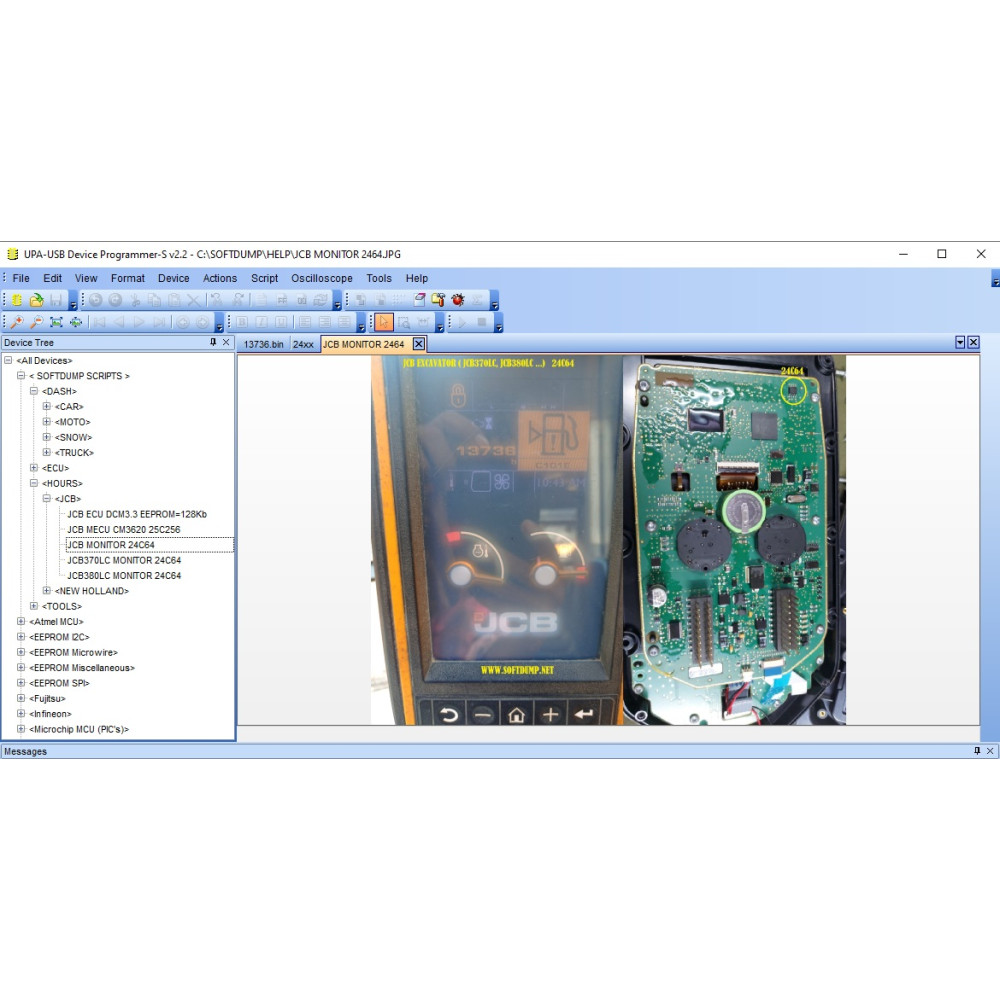Image resolution: width=1000 pixels, height=1000 pixels.
Task: Toggle the Device Tree panel pin
Action: pyautogui.click(x=213, y=342)
